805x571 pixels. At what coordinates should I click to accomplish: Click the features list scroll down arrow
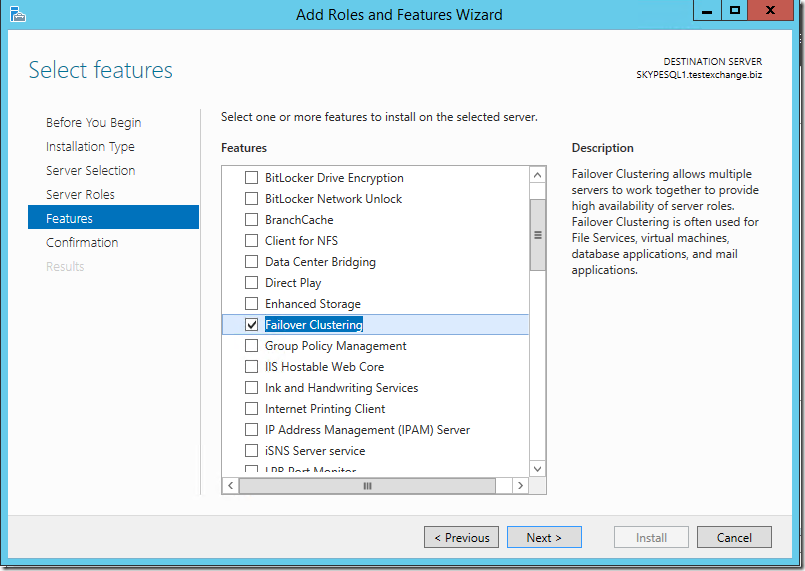(538, 469)
